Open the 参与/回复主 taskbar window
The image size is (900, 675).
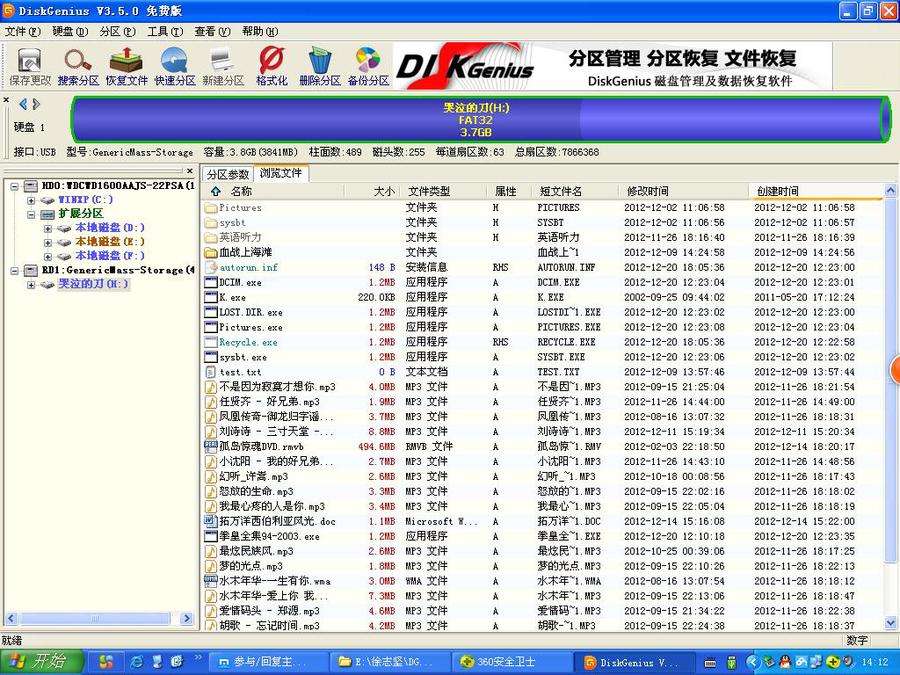pyautogui.click(x=269, y=662)
